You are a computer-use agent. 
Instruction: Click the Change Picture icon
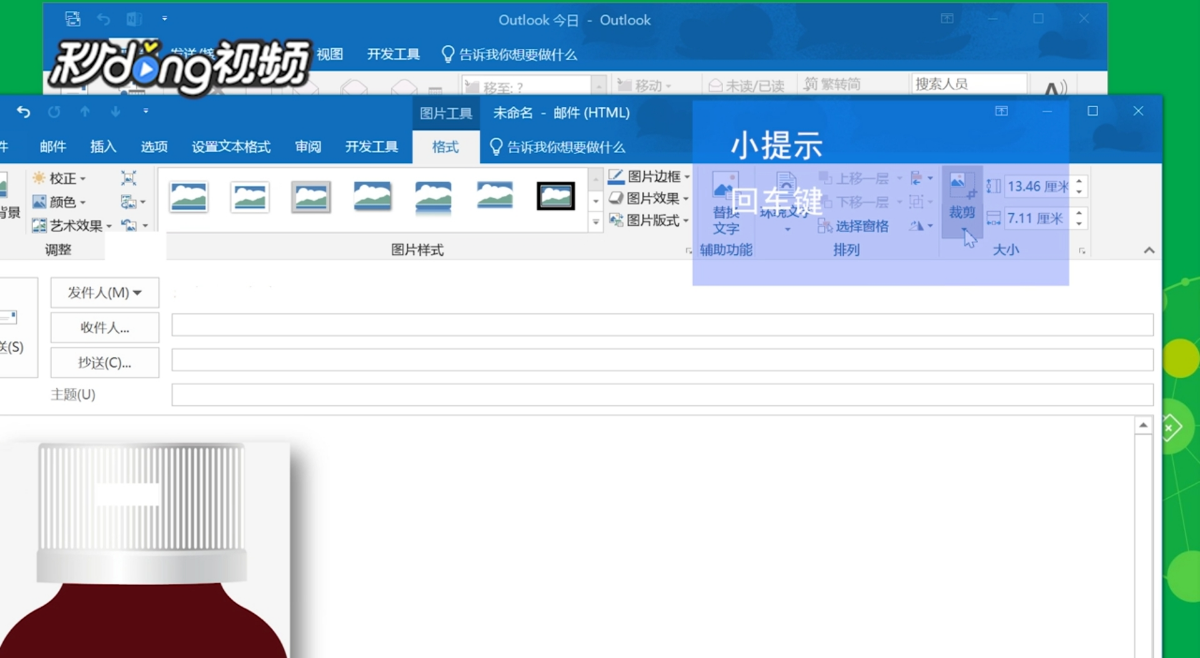point(132,202)
